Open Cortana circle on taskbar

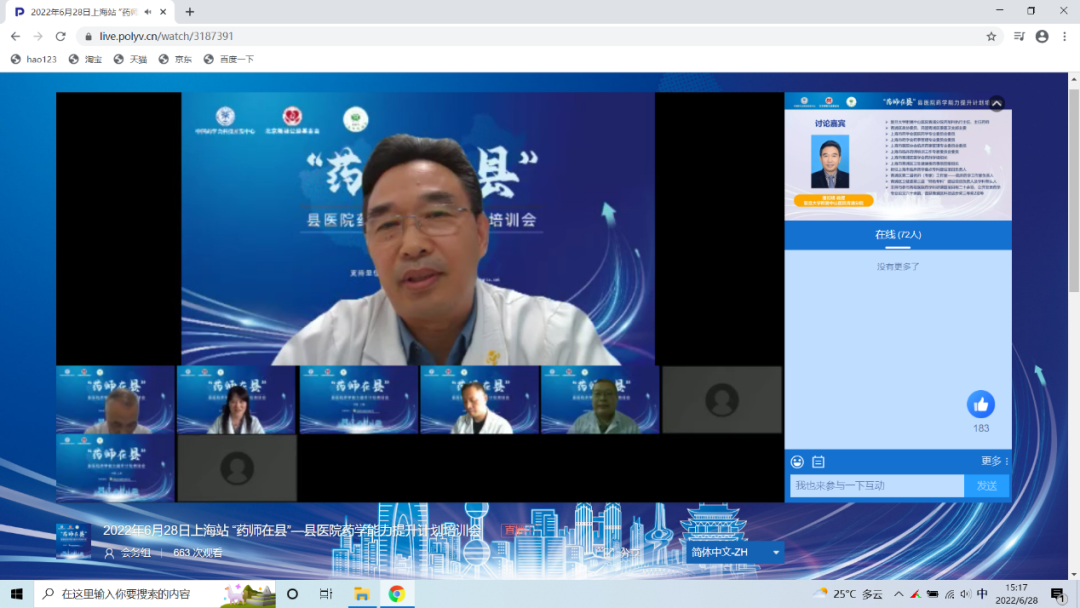(293, 594)
